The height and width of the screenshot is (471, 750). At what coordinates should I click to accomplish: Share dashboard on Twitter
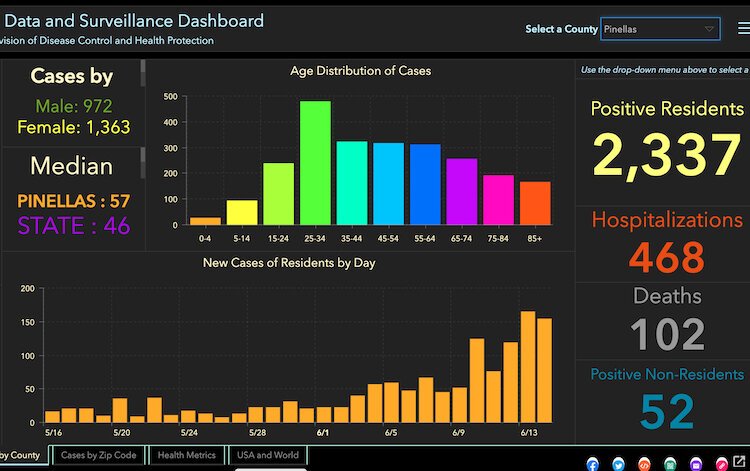point(618,464)
